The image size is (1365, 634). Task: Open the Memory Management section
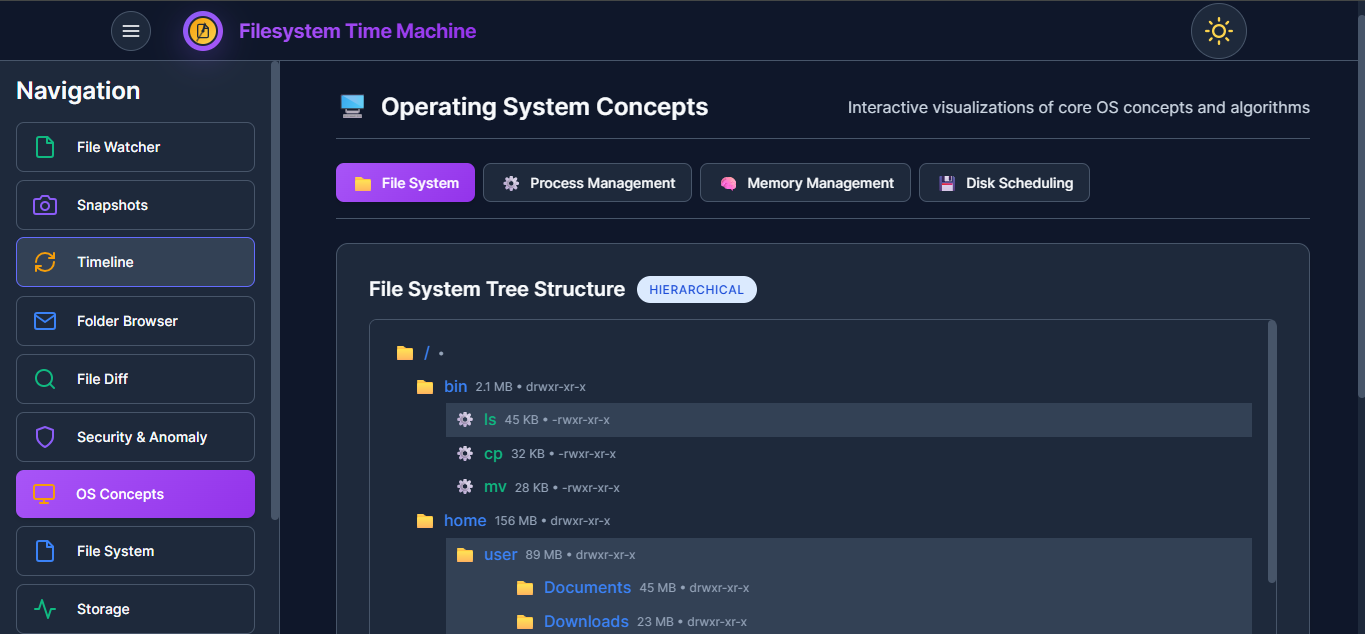[805, 182]
